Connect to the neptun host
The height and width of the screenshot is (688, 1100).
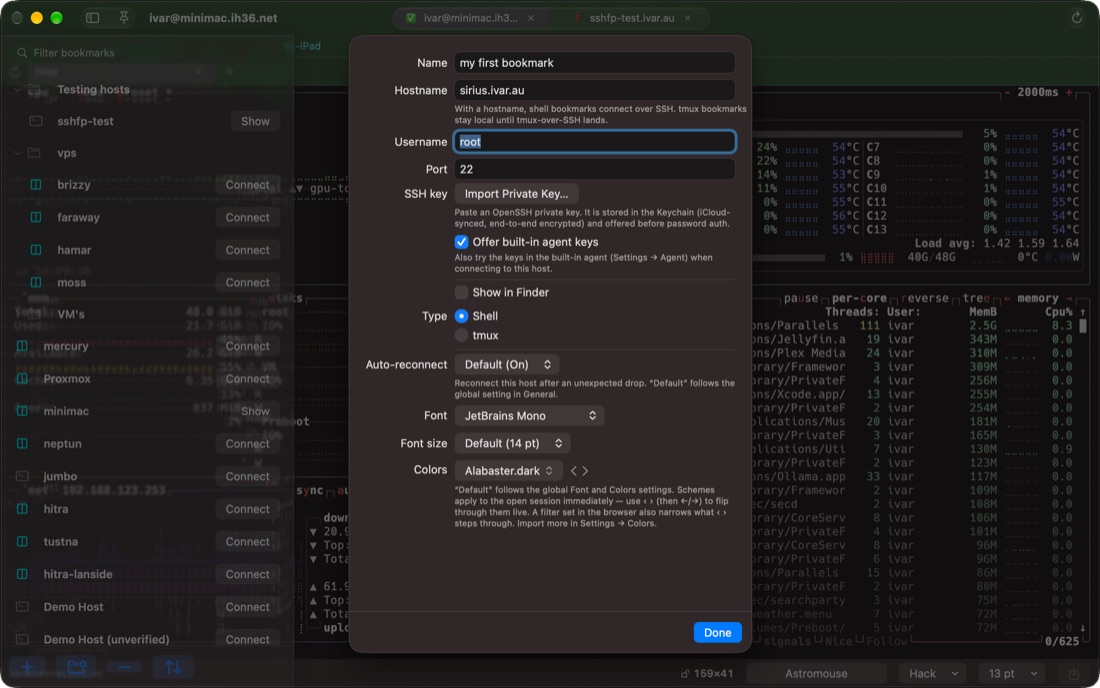pyautogui.click(x=248, y=444)
